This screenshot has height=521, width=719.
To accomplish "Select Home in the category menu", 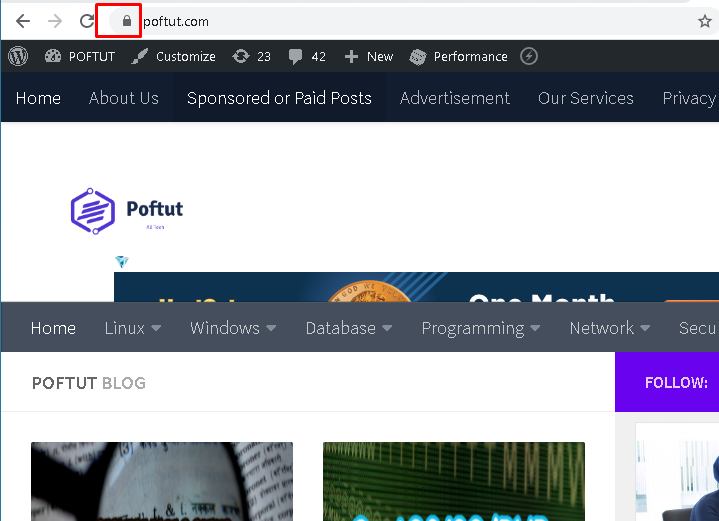I will (53, 328).
